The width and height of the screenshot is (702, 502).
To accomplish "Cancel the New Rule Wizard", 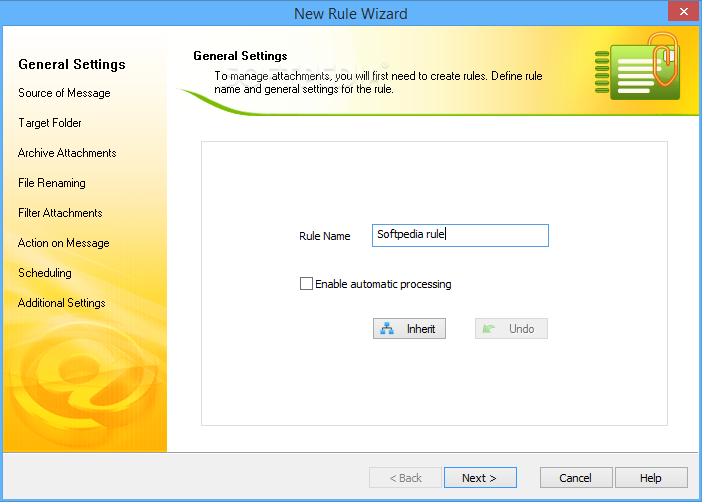I will pyautogui.click(x=576, y=478).
